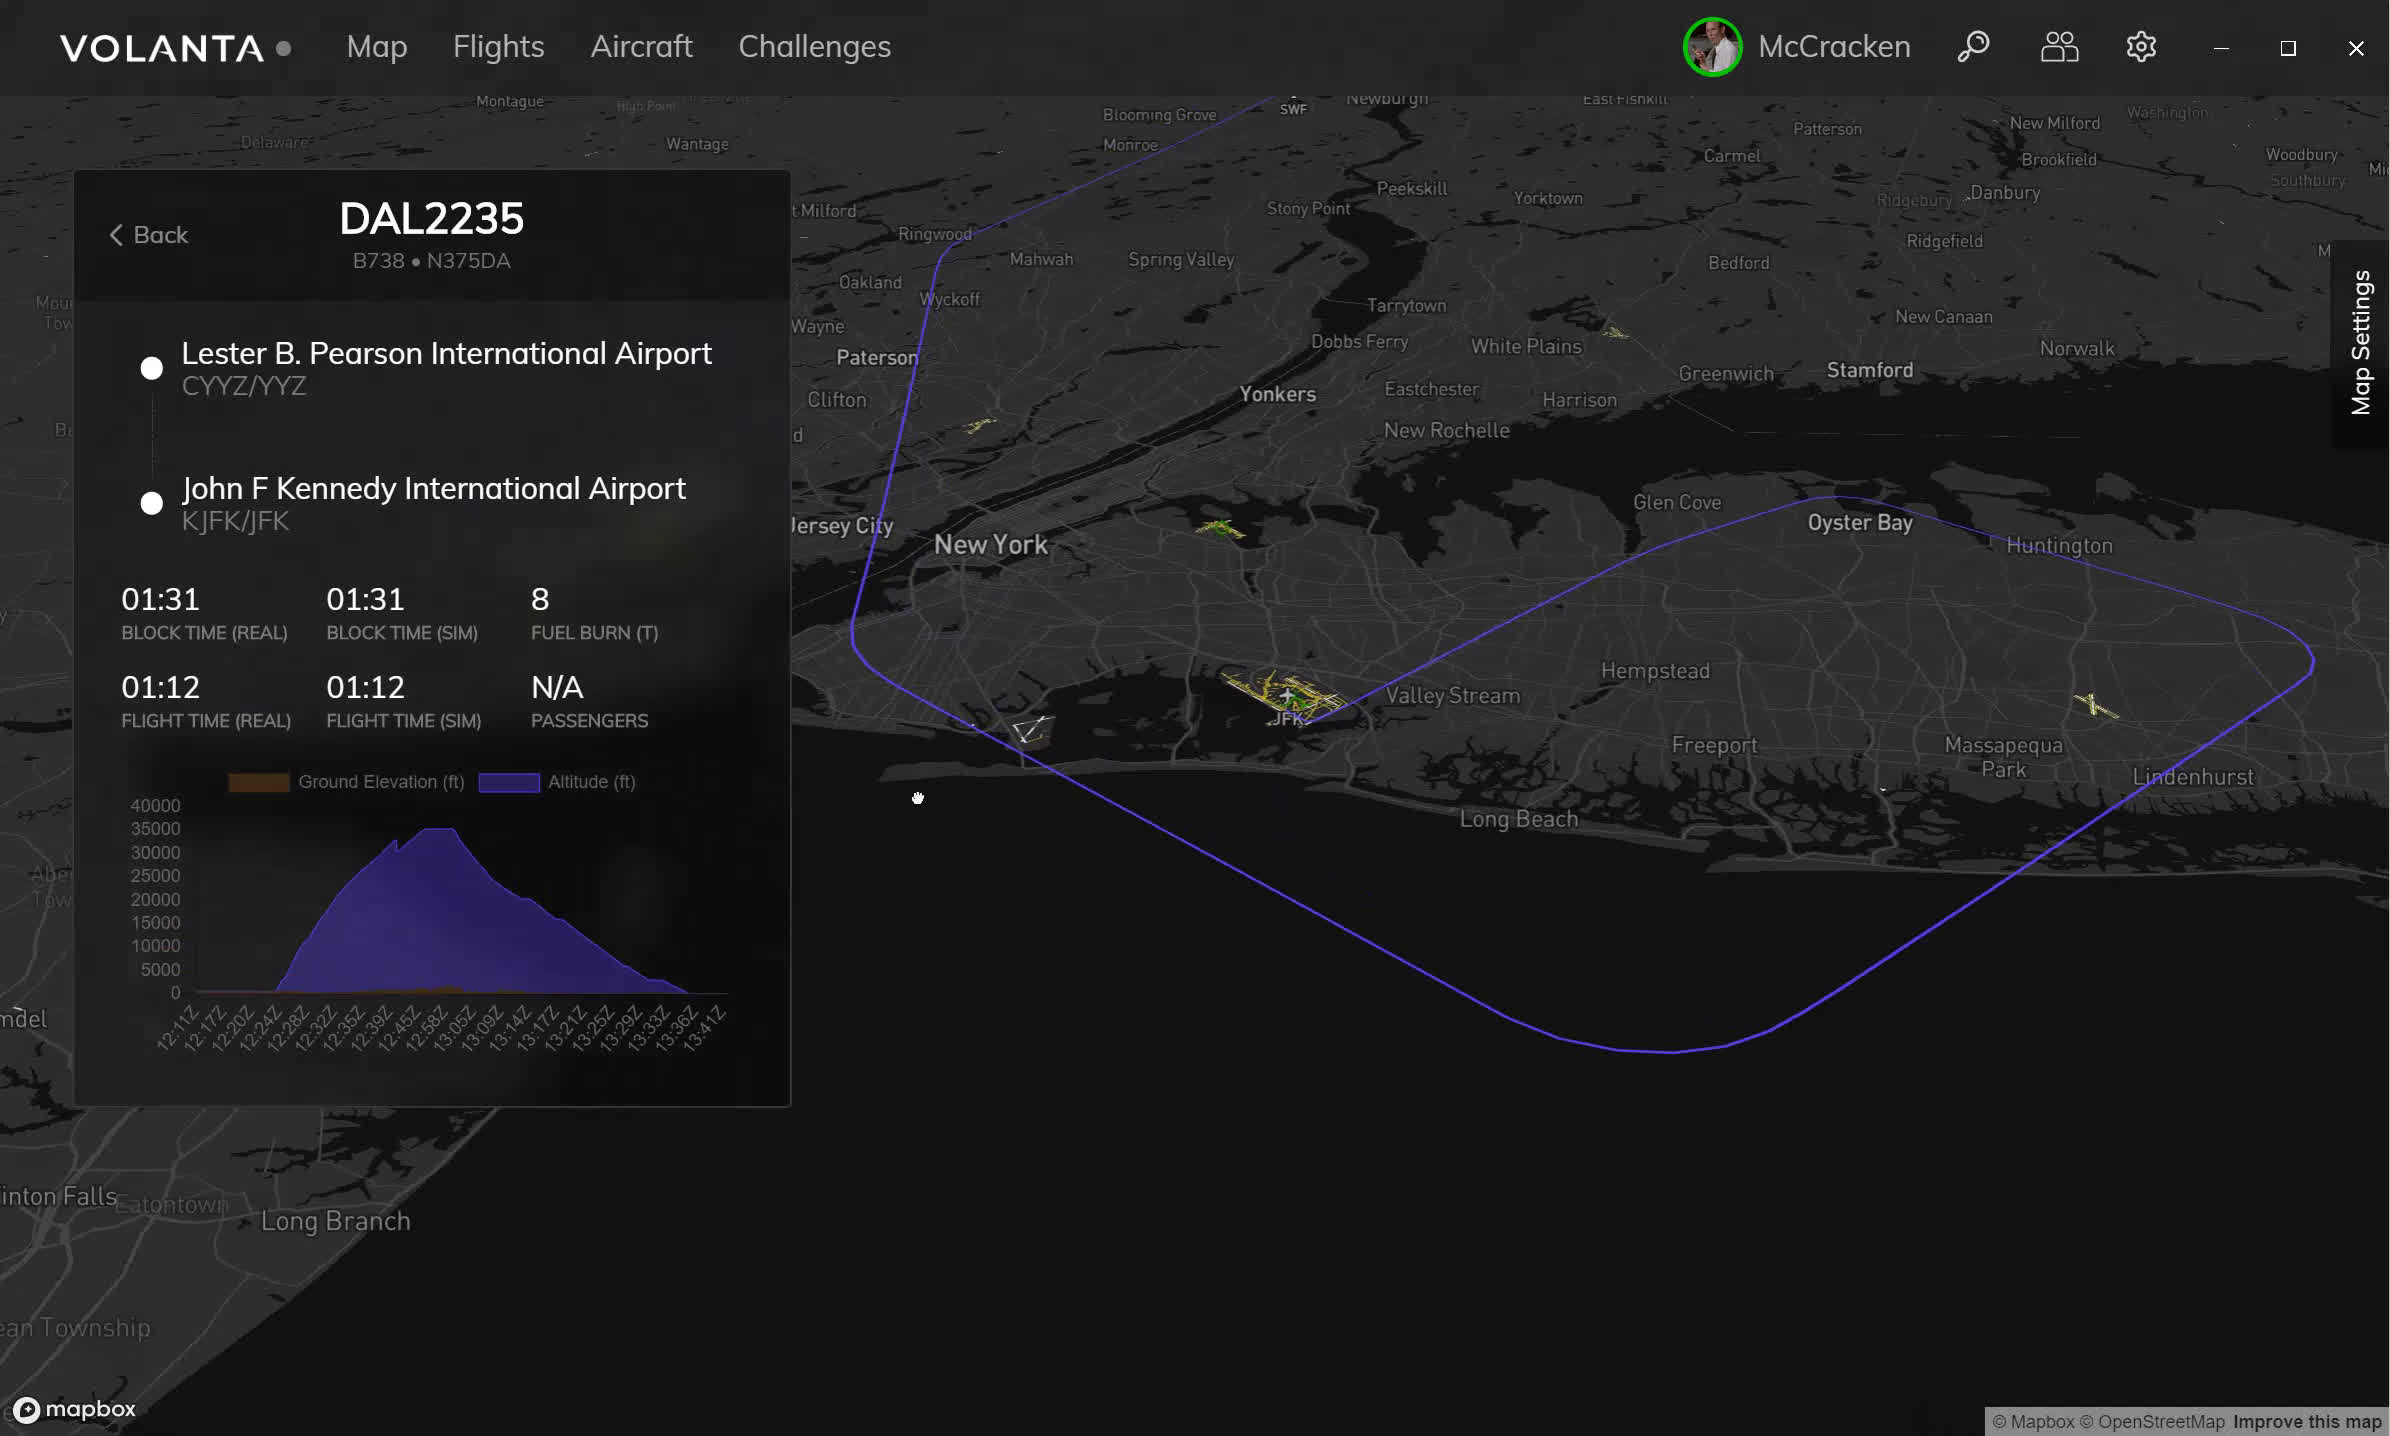The image size is (2390, 1436).
Task: Click the Hempstead map label
Action: pos(1655,671)
